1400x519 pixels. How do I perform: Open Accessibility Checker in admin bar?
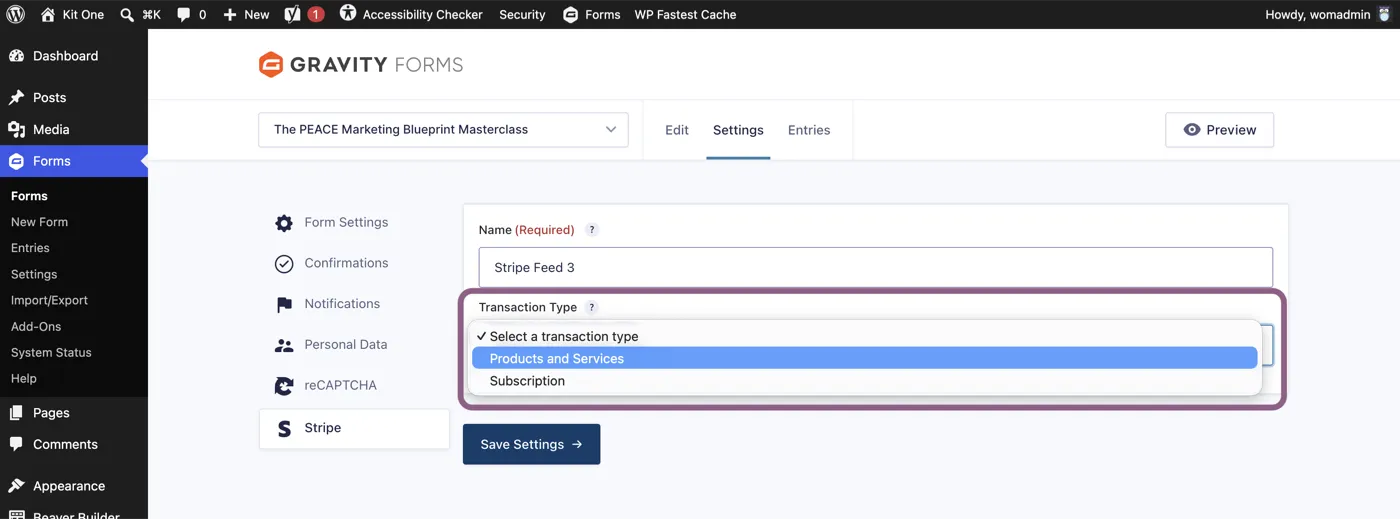click(x=411, y=14)
